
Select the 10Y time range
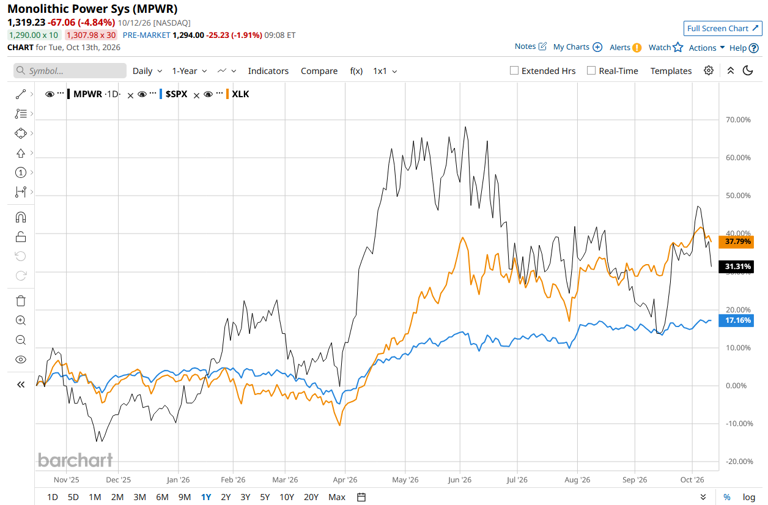tap(287, 497)
